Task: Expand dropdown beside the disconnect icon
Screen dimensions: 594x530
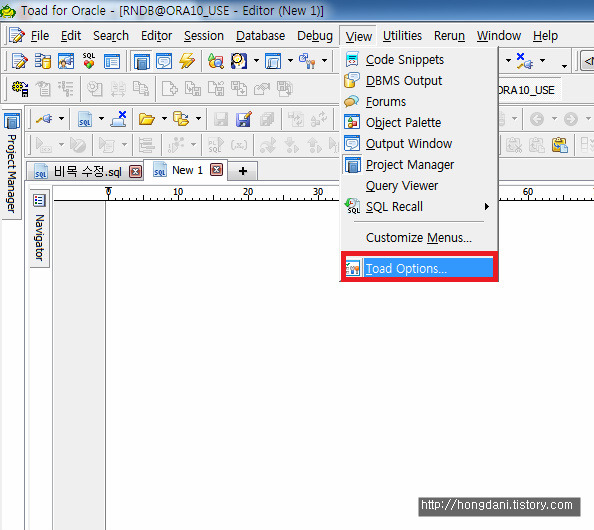Action: click(542, 61)
